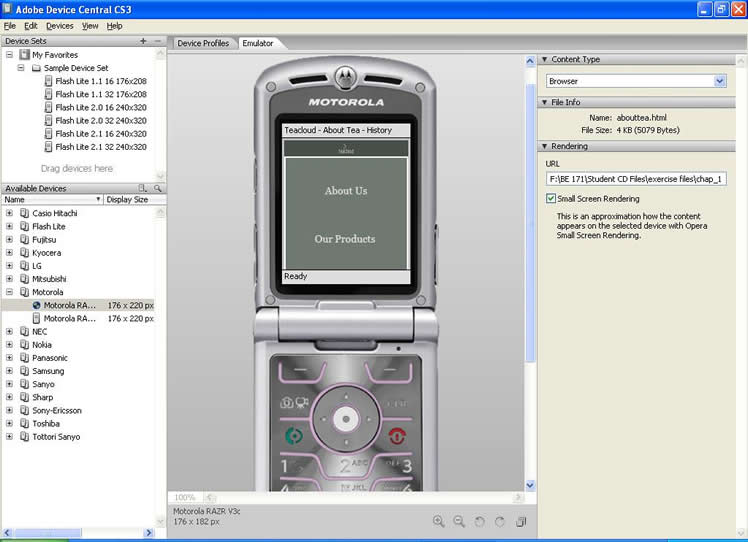Click the center select key on phone

pyautogui.click(x=346, y=419)
